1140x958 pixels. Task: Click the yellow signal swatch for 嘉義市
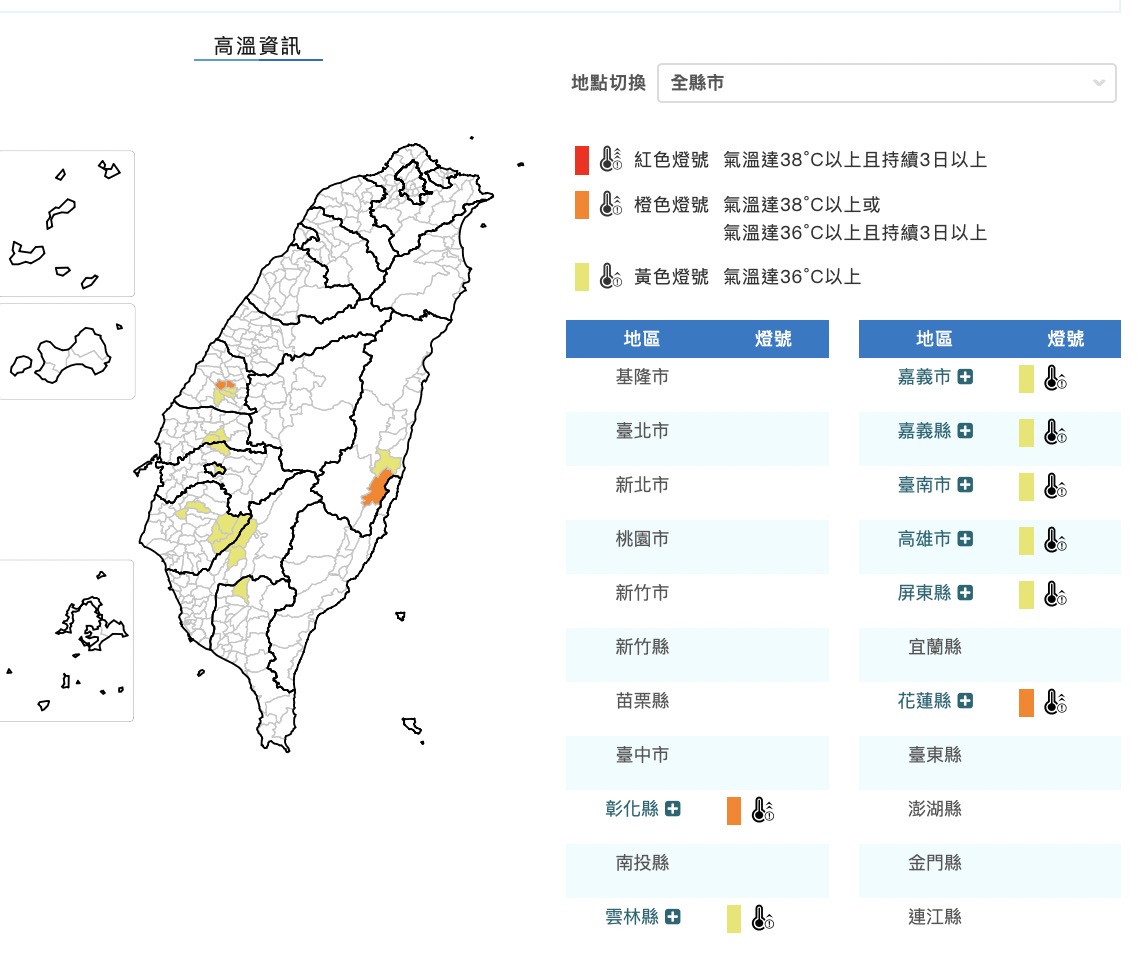point(1026,379)
